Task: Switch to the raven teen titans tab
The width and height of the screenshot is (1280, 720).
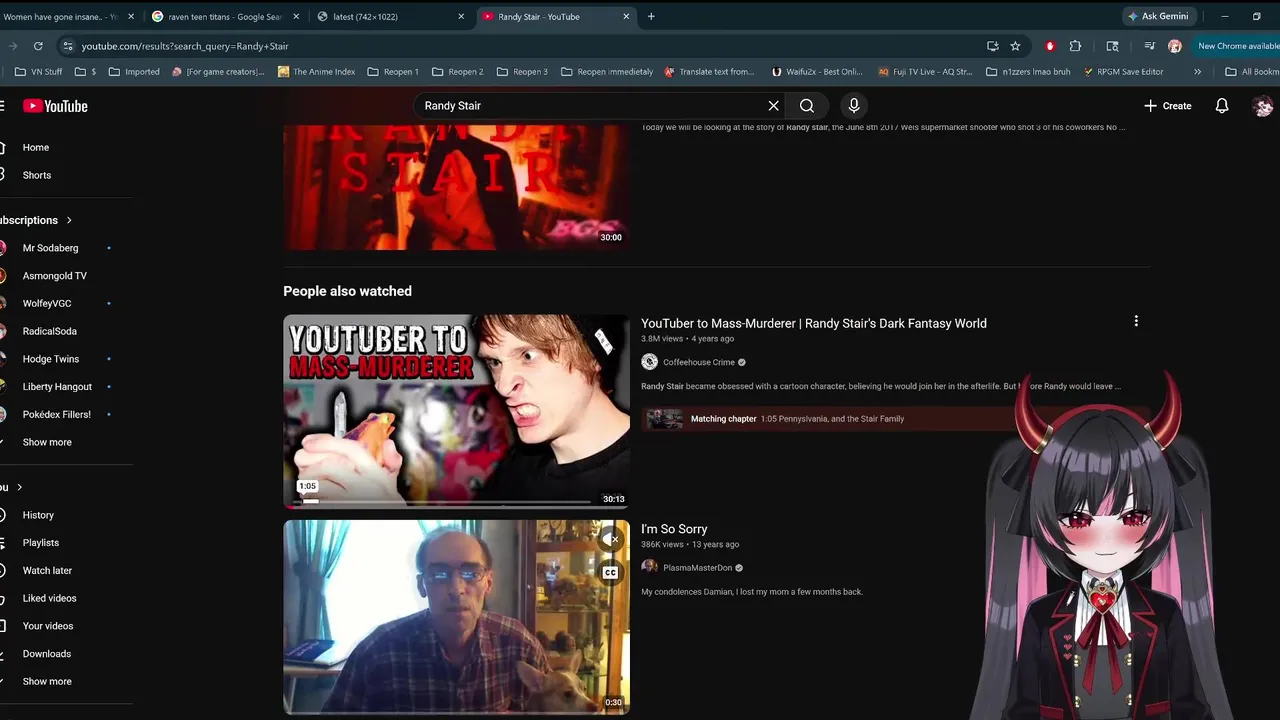Action: coord(224,16)
